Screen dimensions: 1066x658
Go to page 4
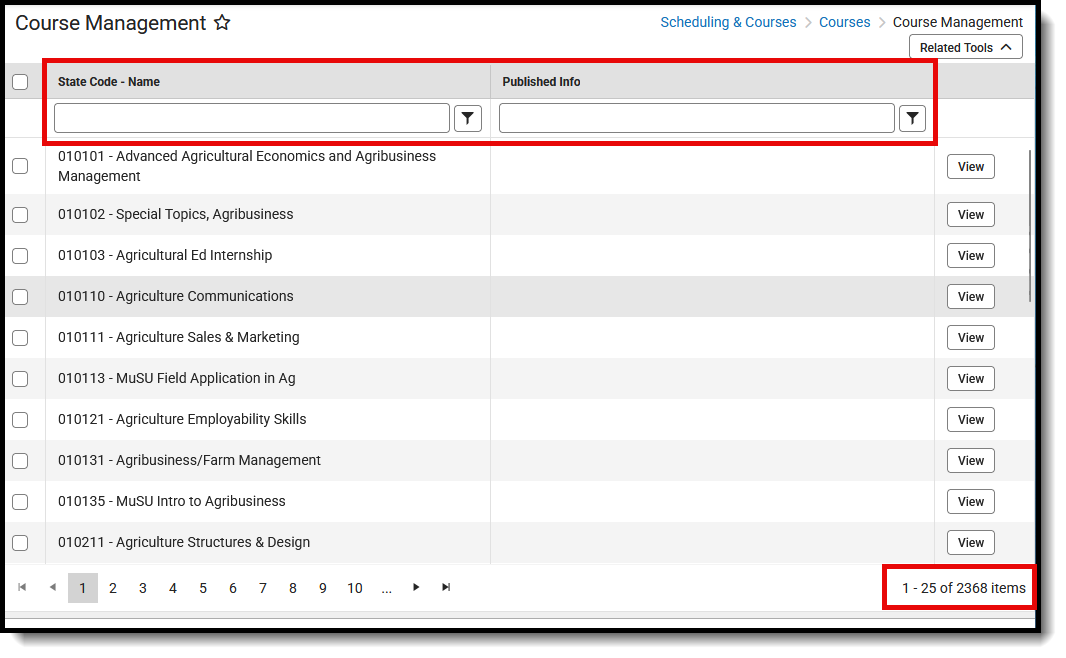173,588
